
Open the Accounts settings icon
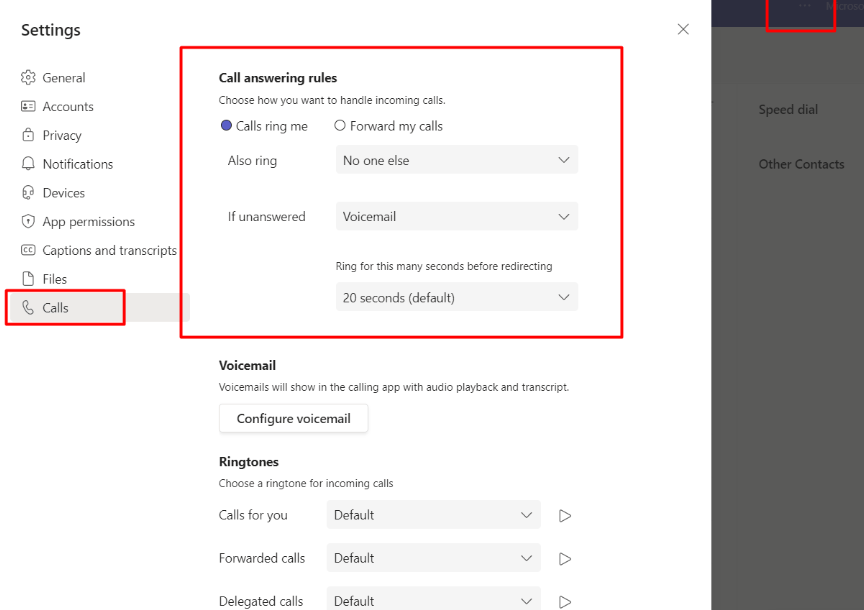[28, 106]
